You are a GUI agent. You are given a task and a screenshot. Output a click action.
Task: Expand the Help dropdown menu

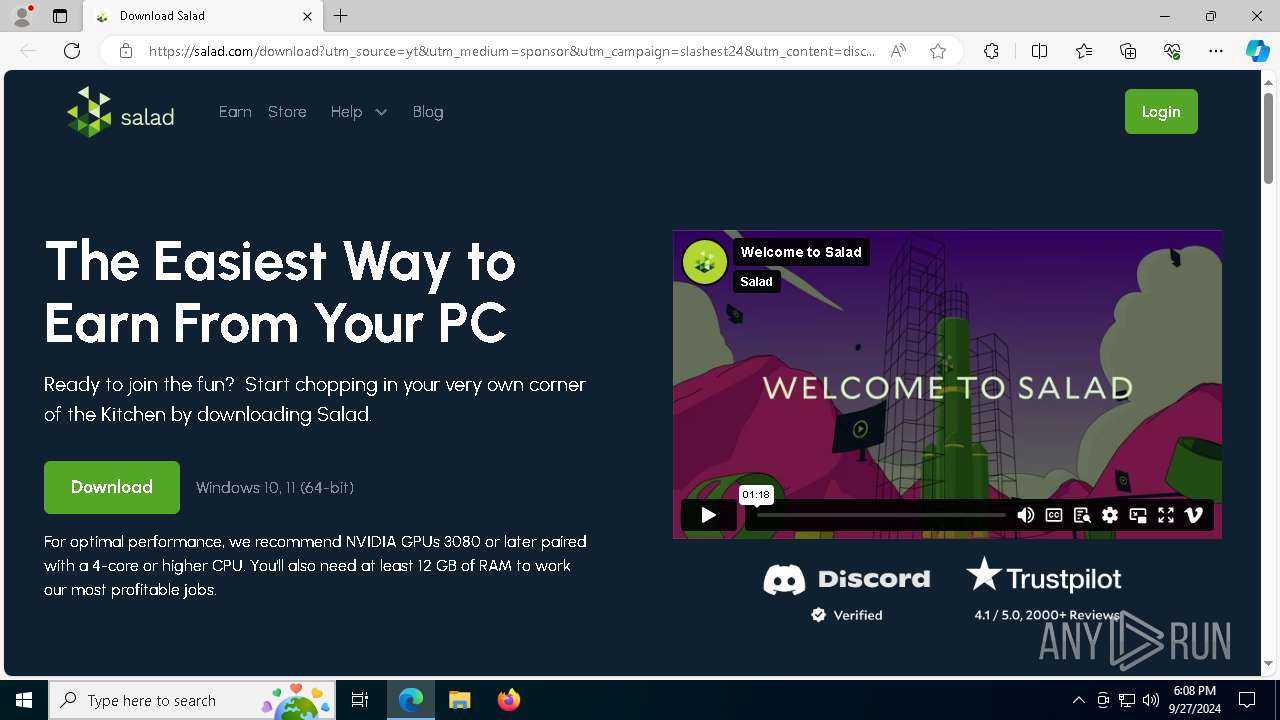pos(359,112)
